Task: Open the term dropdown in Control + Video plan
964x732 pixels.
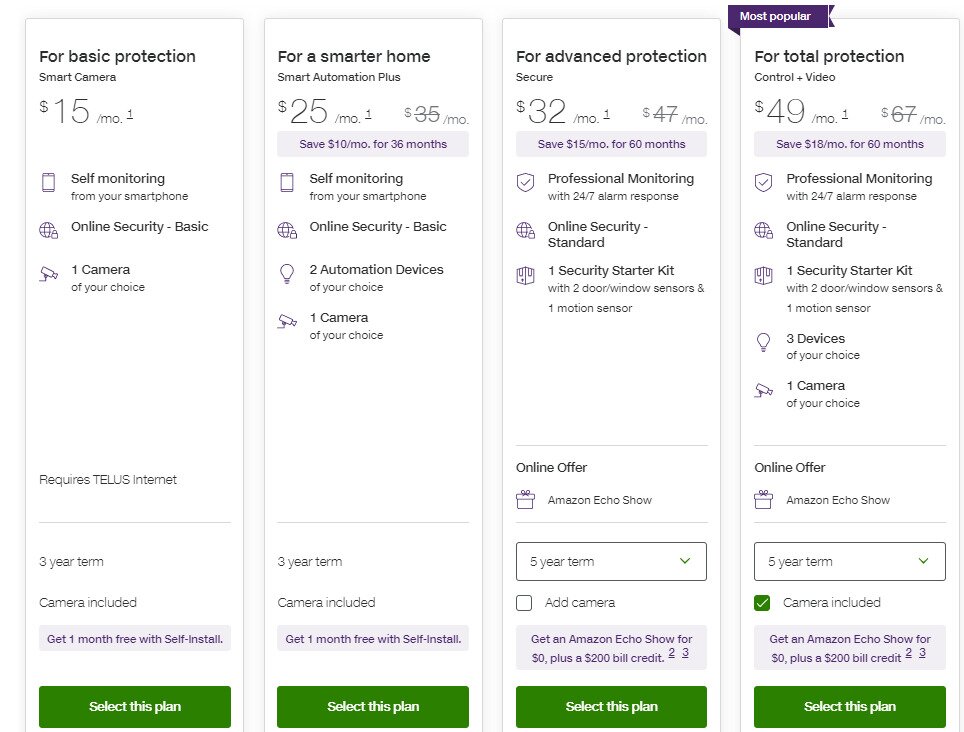Action: pos(849,562)
